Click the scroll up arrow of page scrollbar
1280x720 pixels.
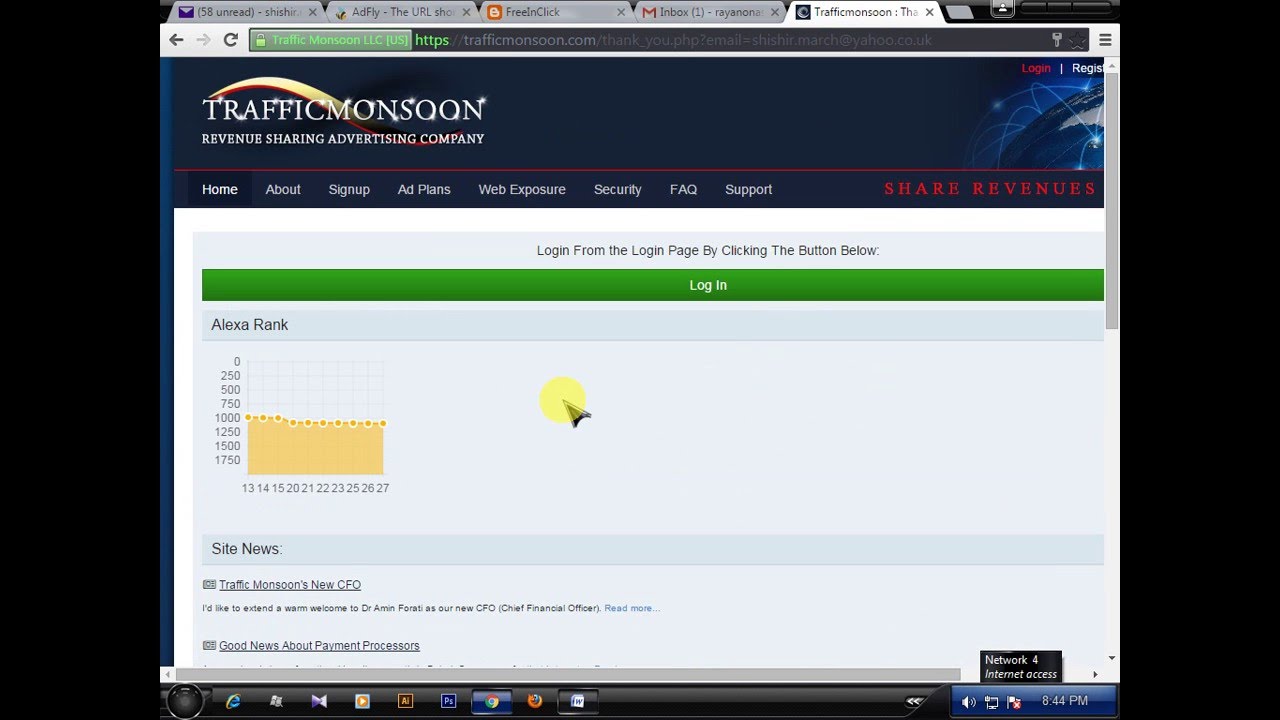coord(1112,66)
